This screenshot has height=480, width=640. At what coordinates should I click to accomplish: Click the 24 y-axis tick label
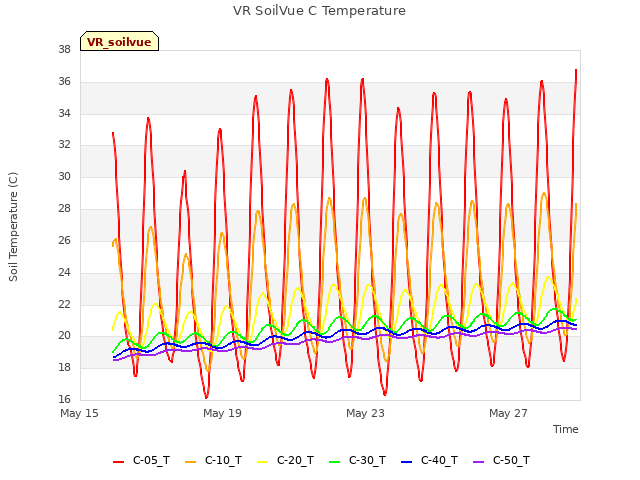[64, 272]
